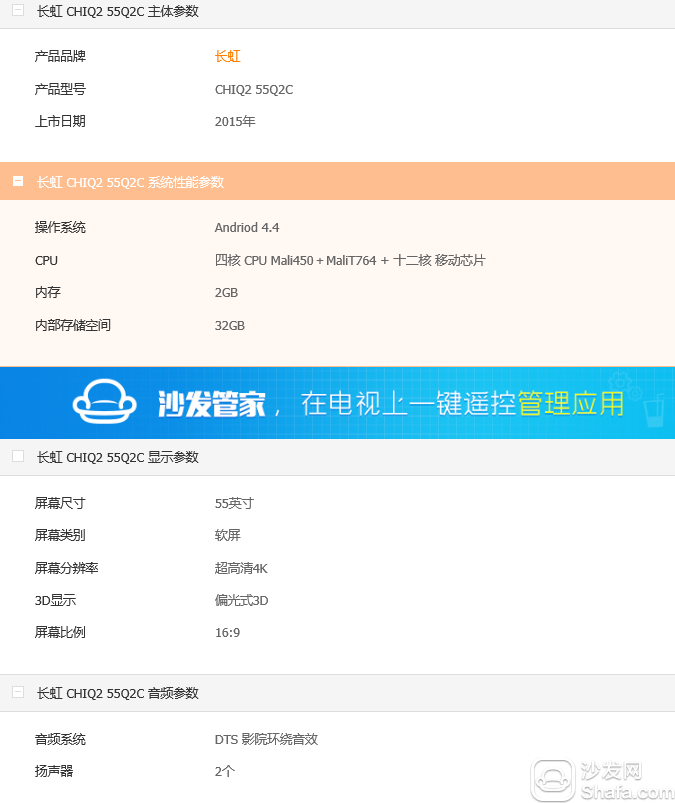Click the 产品型号 label

coord(60,90)
